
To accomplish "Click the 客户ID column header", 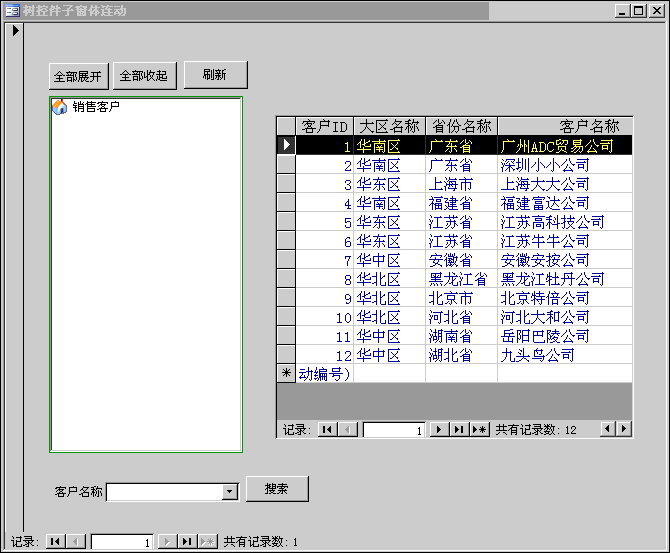I will [x=324, y=126].
